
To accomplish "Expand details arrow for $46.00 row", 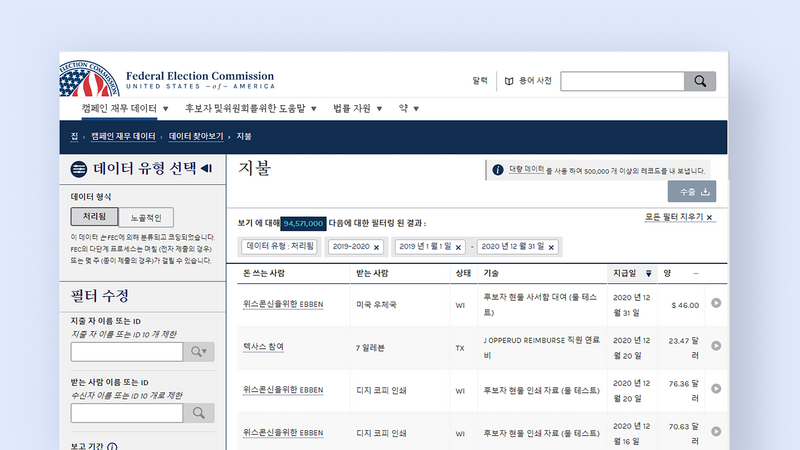I will 716,304.
